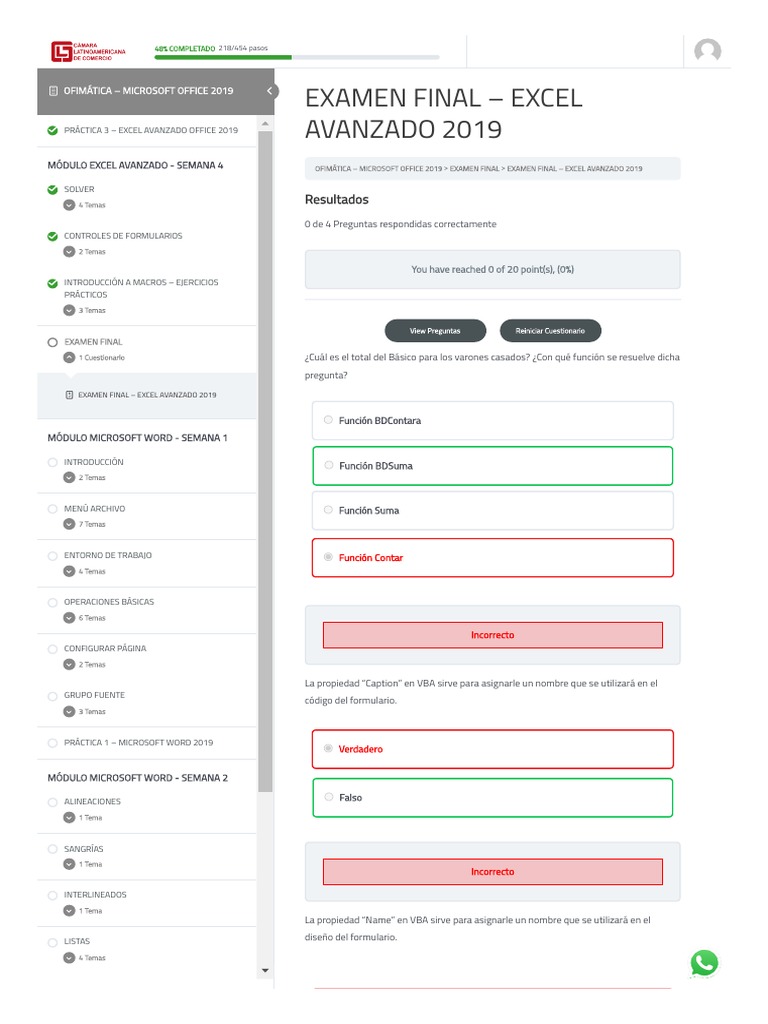Open Práctica 1 – Microsoft Word 2019
Image resolution: width=768 pixels, height=1024 pixels.
(138, 743)
